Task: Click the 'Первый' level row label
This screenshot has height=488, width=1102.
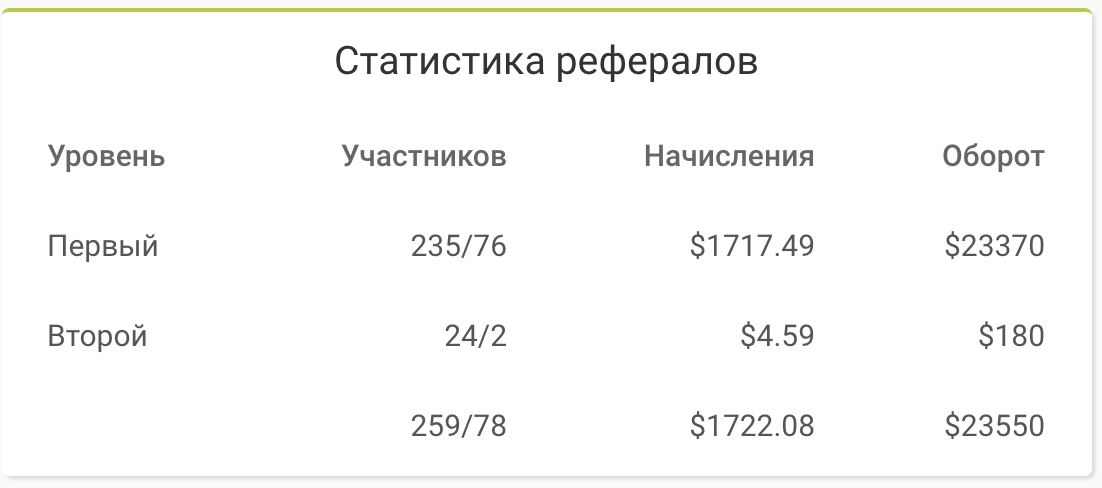Action: pyautogui.click(x=103, y=247)
